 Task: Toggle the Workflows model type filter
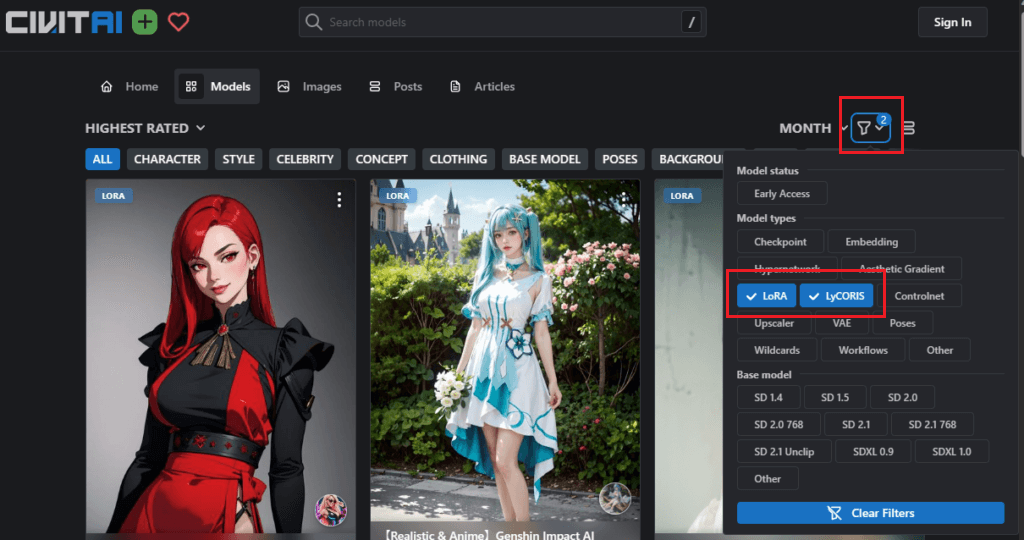[x=863, y=350]
